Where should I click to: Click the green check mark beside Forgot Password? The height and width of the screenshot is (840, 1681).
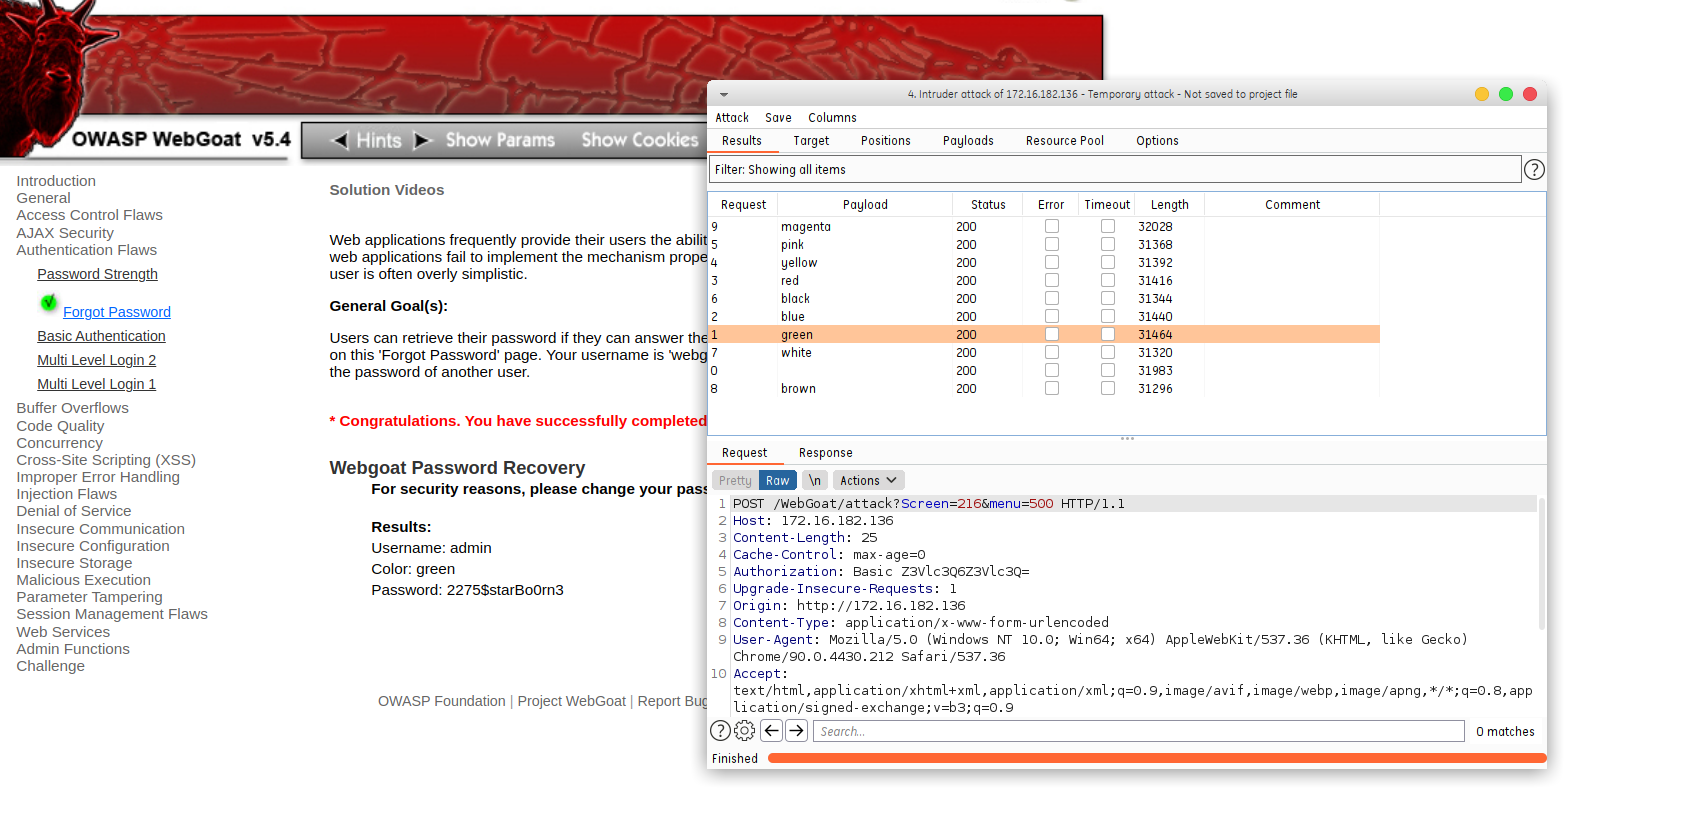[48, 302]
